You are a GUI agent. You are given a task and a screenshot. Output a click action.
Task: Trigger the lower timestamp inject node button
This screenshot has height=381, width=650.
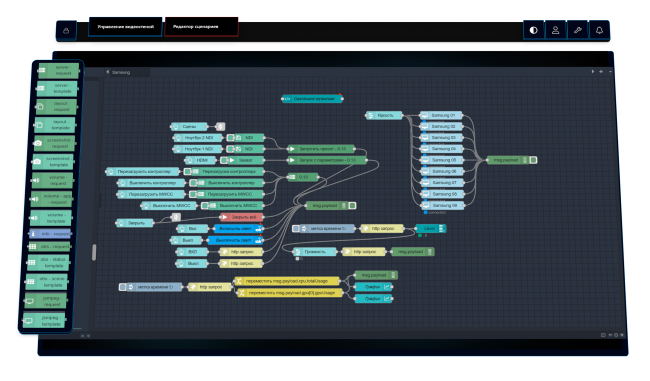pos(123,287)
